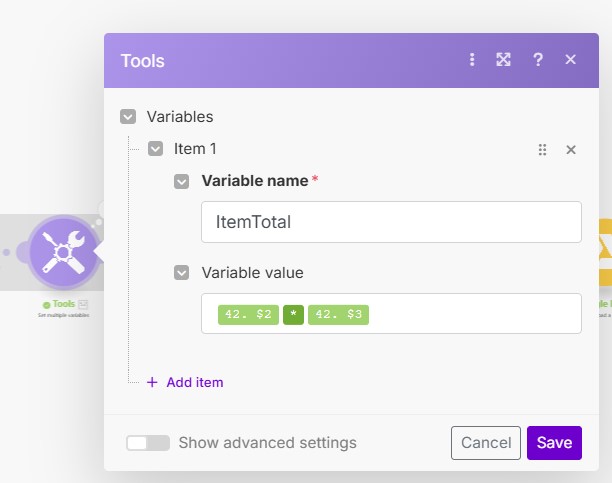This screenshot has width=612, height=483.
Task: Click the plus icon beside Add item
Action: tap(152, 382)
